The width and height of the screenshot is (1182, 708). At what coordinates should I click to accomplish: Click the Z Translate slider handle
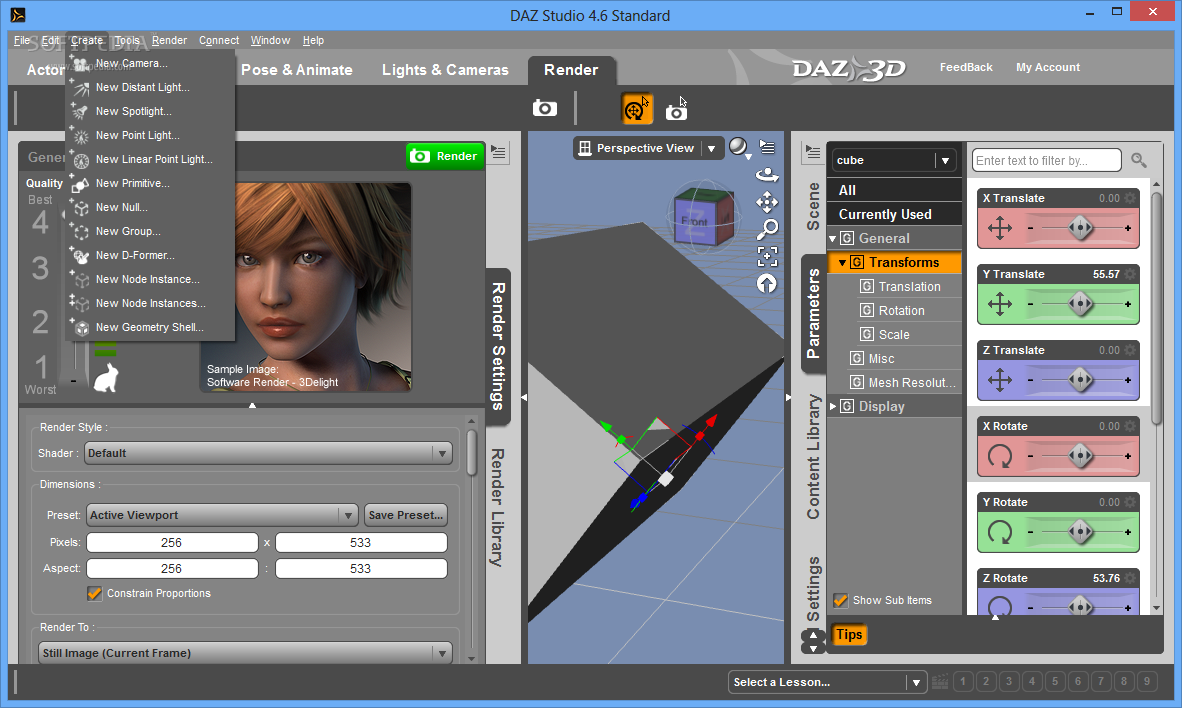[1080, 380]
